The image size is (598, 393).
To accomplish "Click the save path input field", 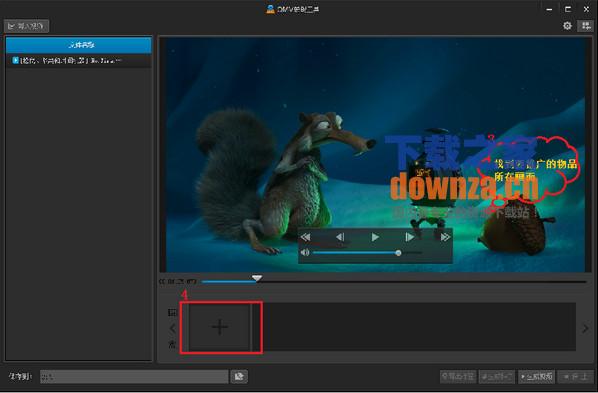I will pyautogui.click(x=134, y=377).
